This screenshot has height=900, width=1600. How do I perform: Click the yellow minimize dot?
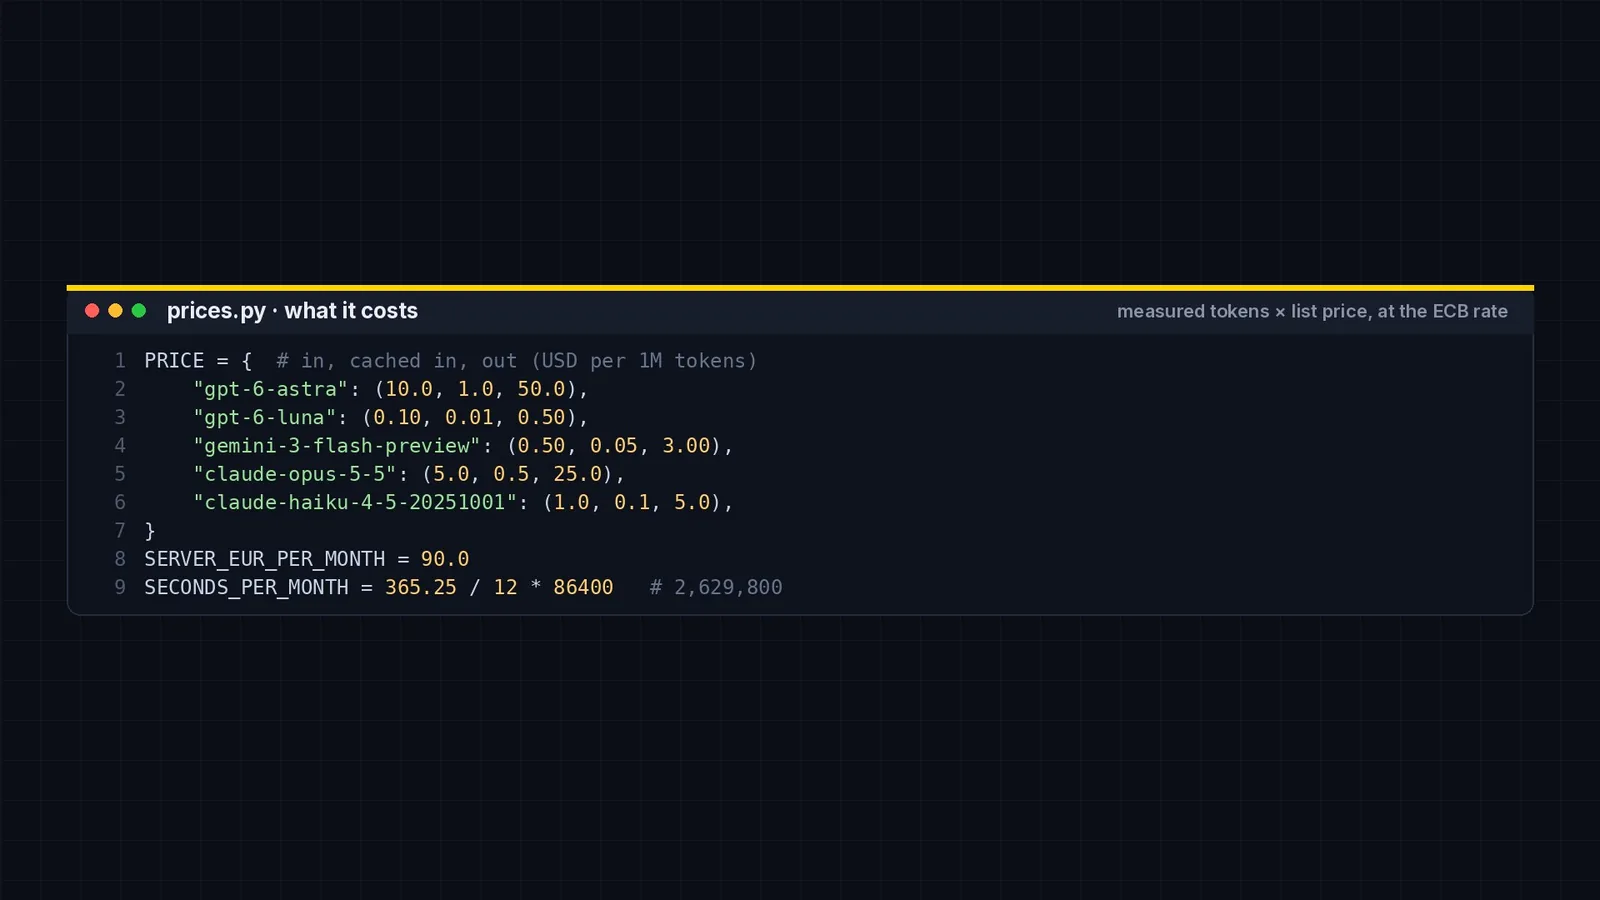pos(115,311)
